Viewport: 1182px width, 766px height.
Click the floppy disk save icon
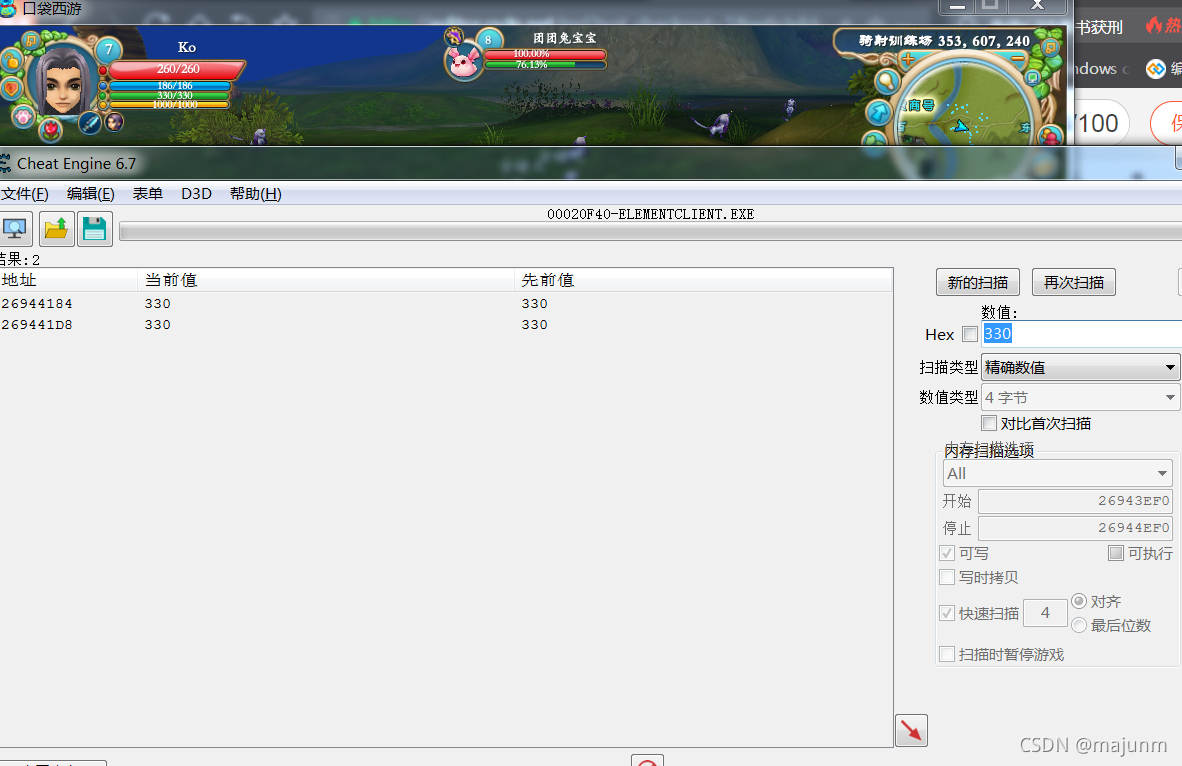click(94, 229)
